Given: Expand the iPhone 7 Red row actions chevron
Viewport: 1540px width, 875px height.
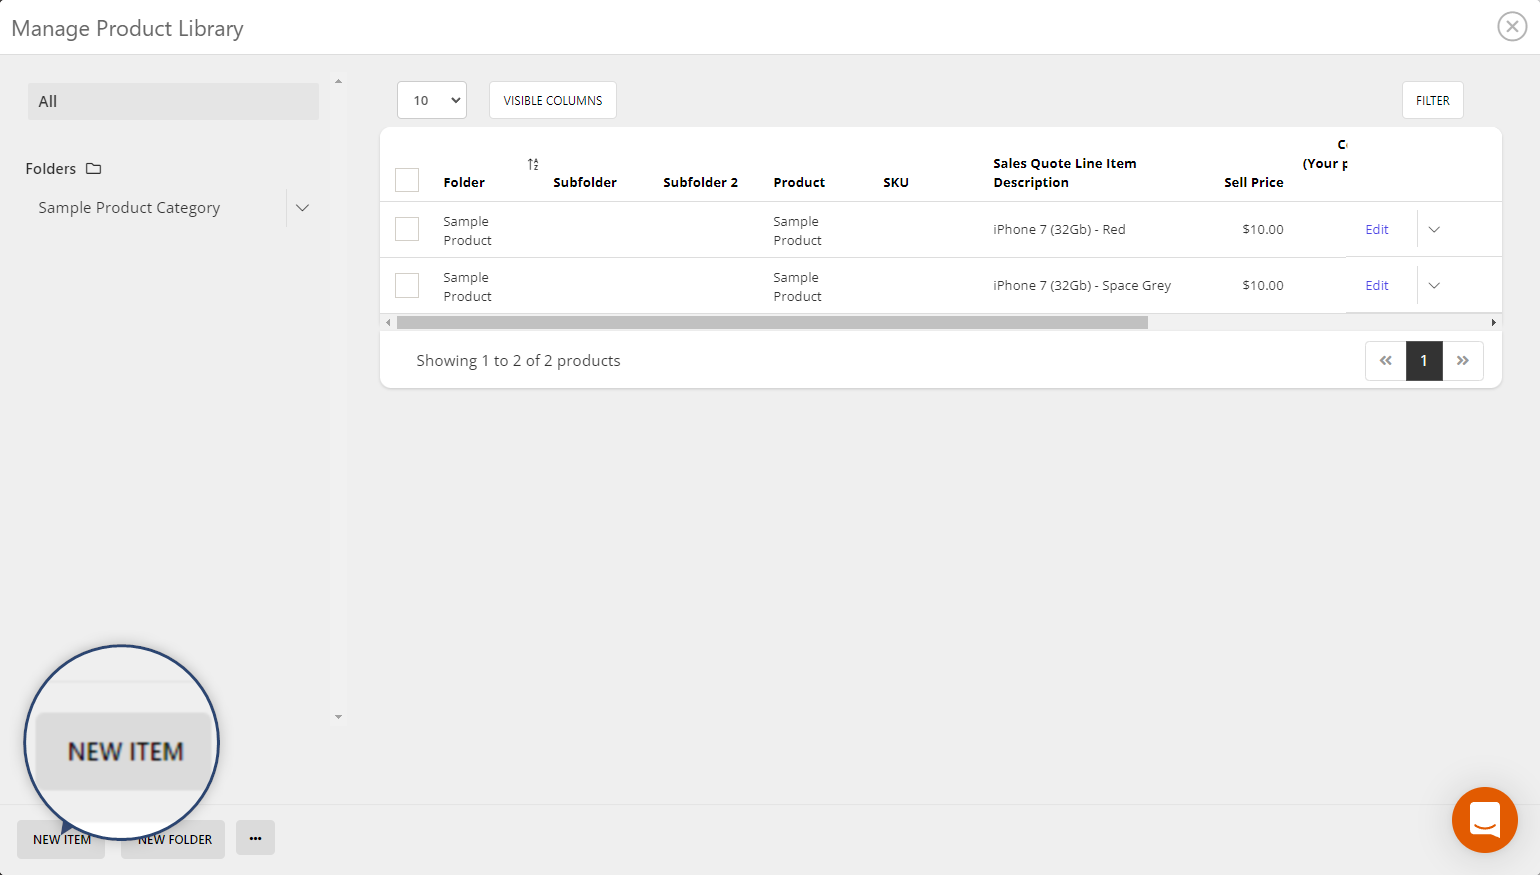Looking at the screenshot, I should point(1434,230).
